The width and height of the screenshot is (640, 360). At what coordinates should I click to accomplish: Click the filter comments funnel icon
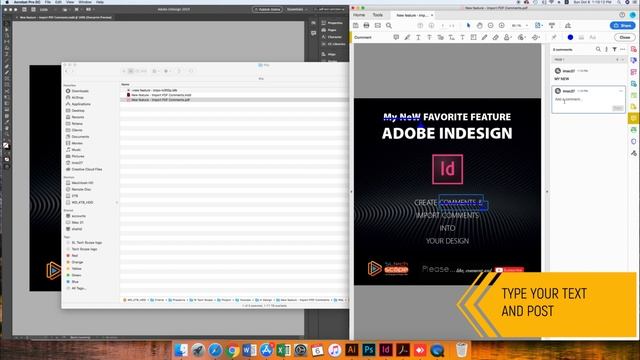pyautogui.click(x=614, y=49)
